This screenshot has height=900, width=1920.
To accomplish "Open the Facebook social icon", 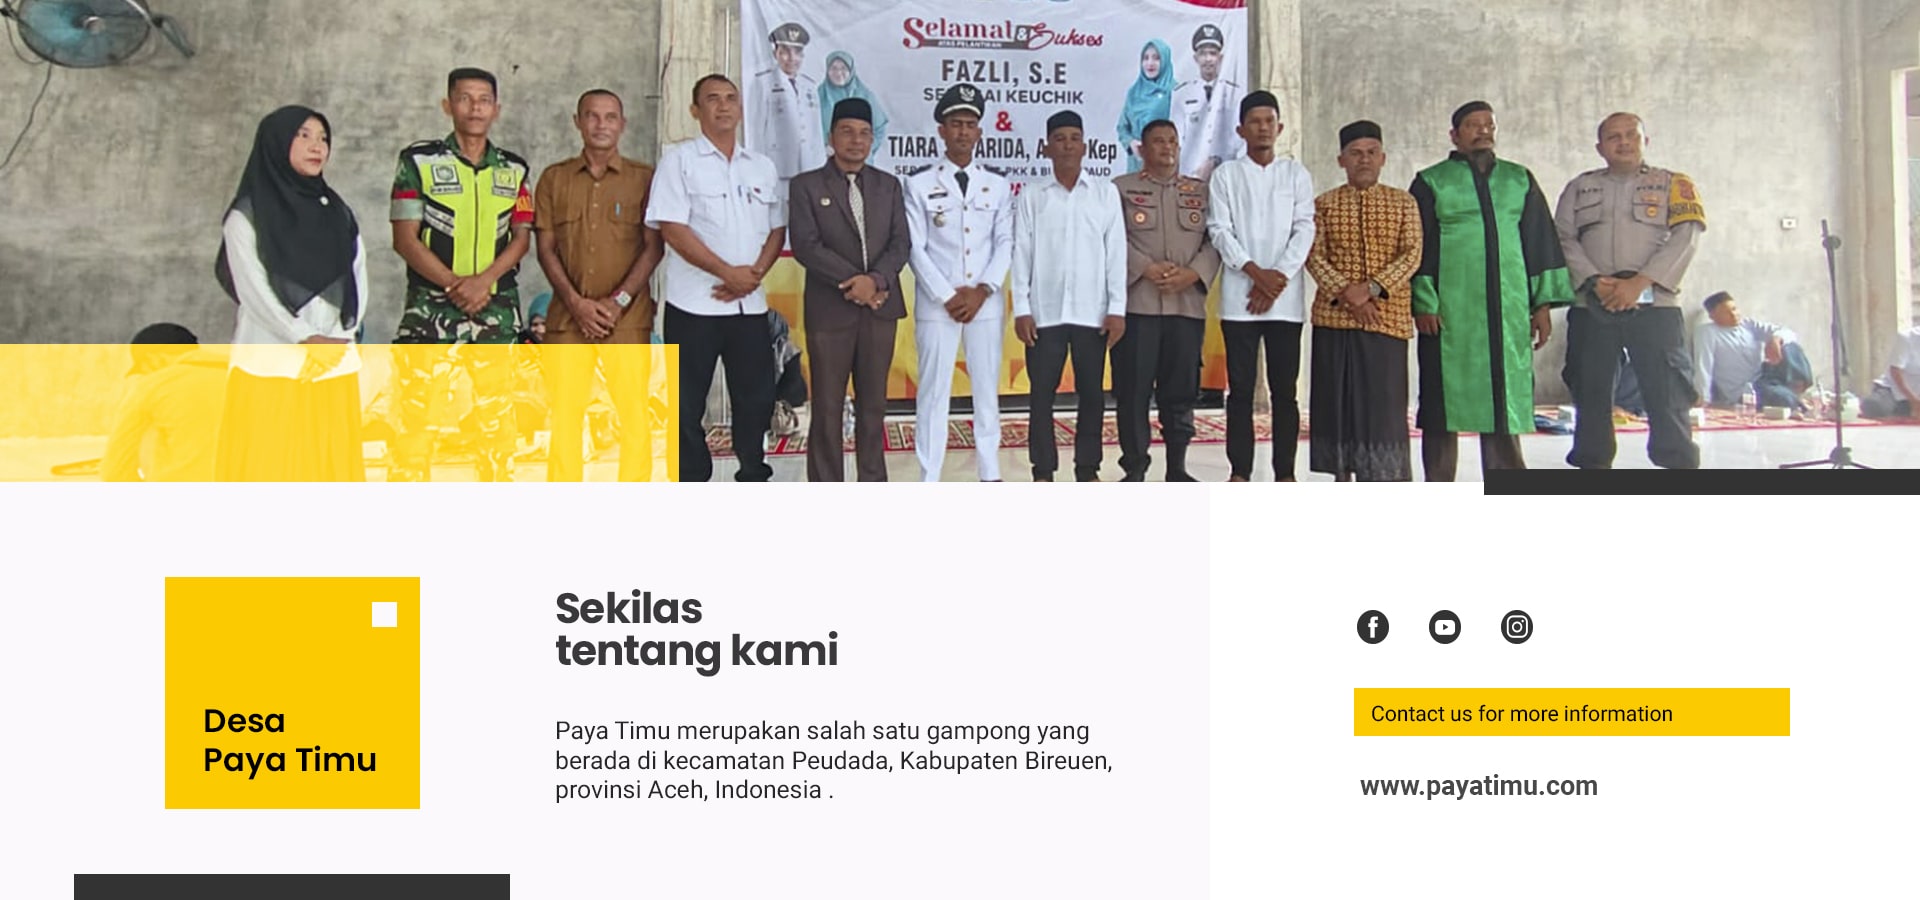I will coord(1372,627).
